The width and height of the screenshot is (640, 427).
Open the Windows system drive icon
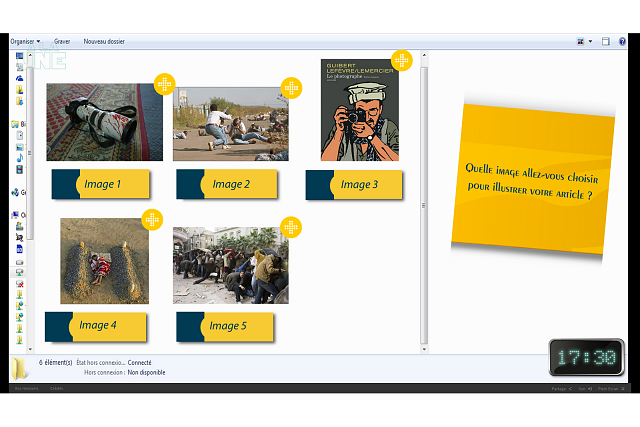(x=19, y=226)
